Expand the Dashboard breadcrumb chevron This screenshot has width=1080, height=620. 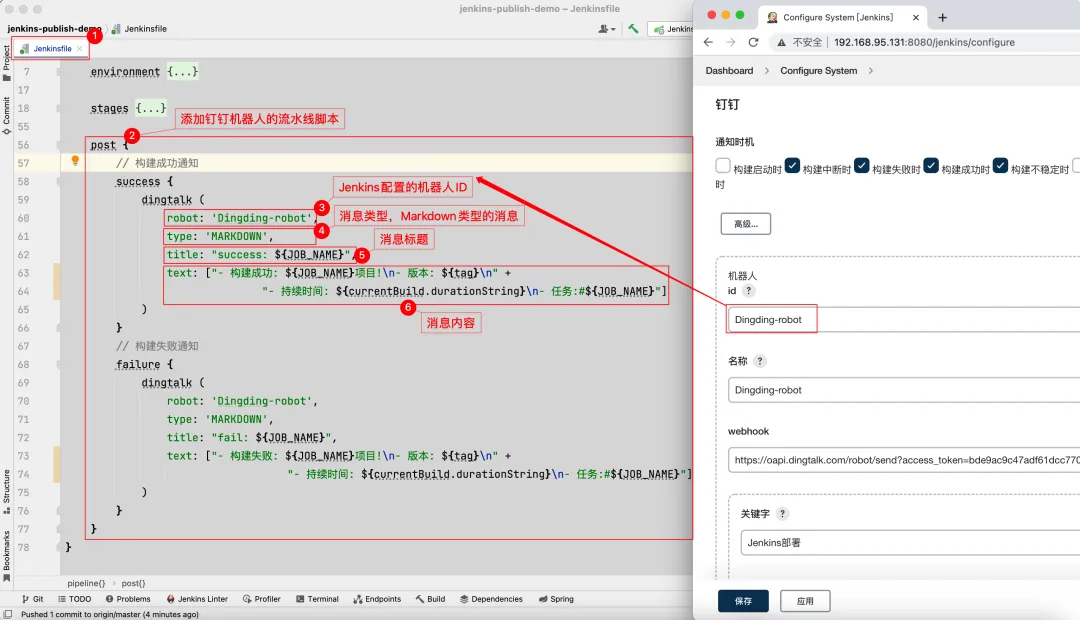(767, 70)
